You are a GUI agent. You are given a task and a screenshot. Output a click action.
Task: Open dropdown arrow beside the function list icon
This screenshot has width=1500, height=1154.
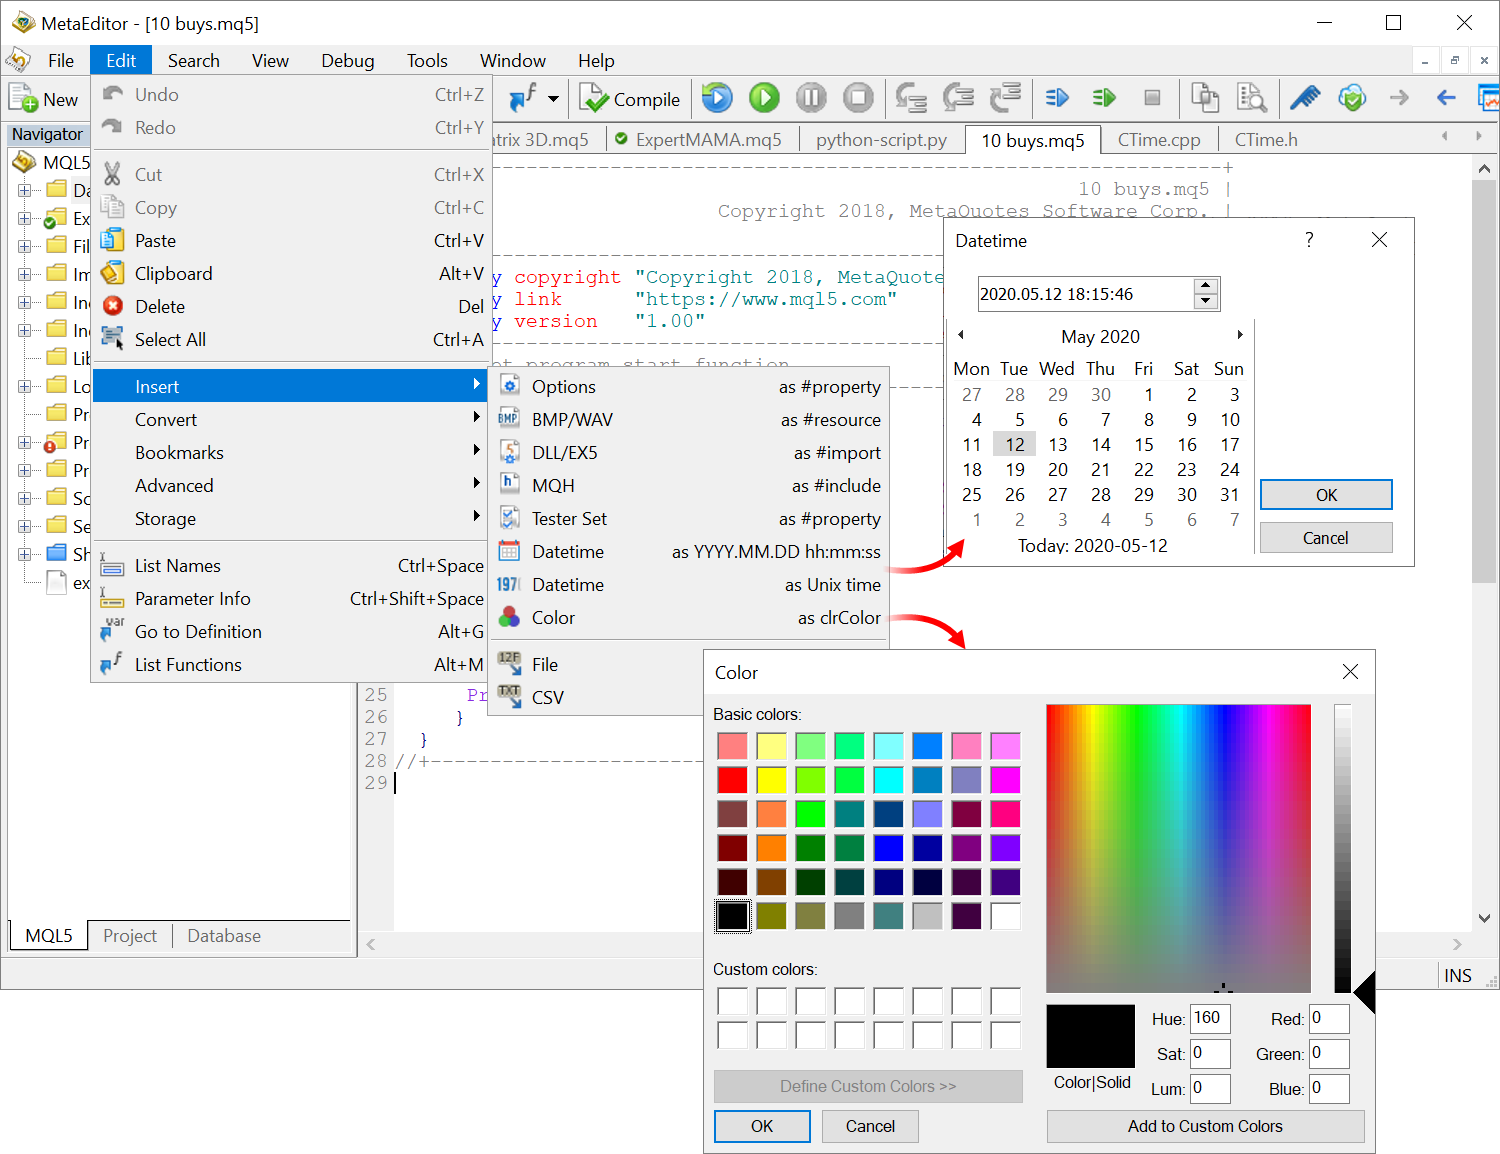click(x=553, y=99)
